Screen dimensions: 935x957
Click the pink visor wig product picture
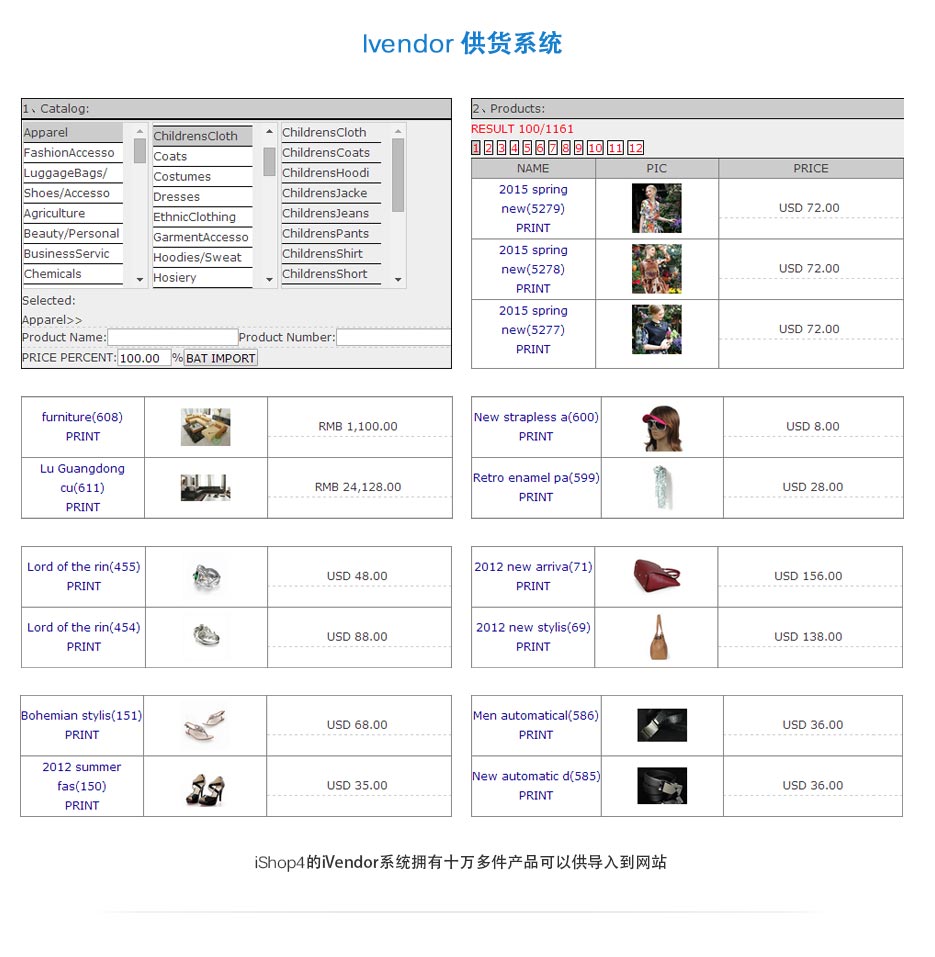(x=662, y=427)
